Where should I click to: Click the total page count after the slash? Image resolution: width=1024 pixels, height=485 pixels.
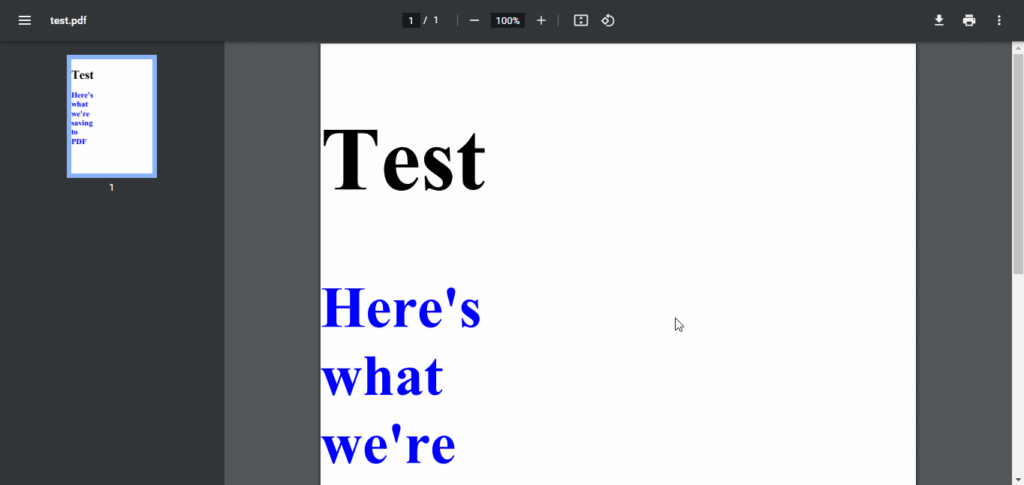point(436,21)
